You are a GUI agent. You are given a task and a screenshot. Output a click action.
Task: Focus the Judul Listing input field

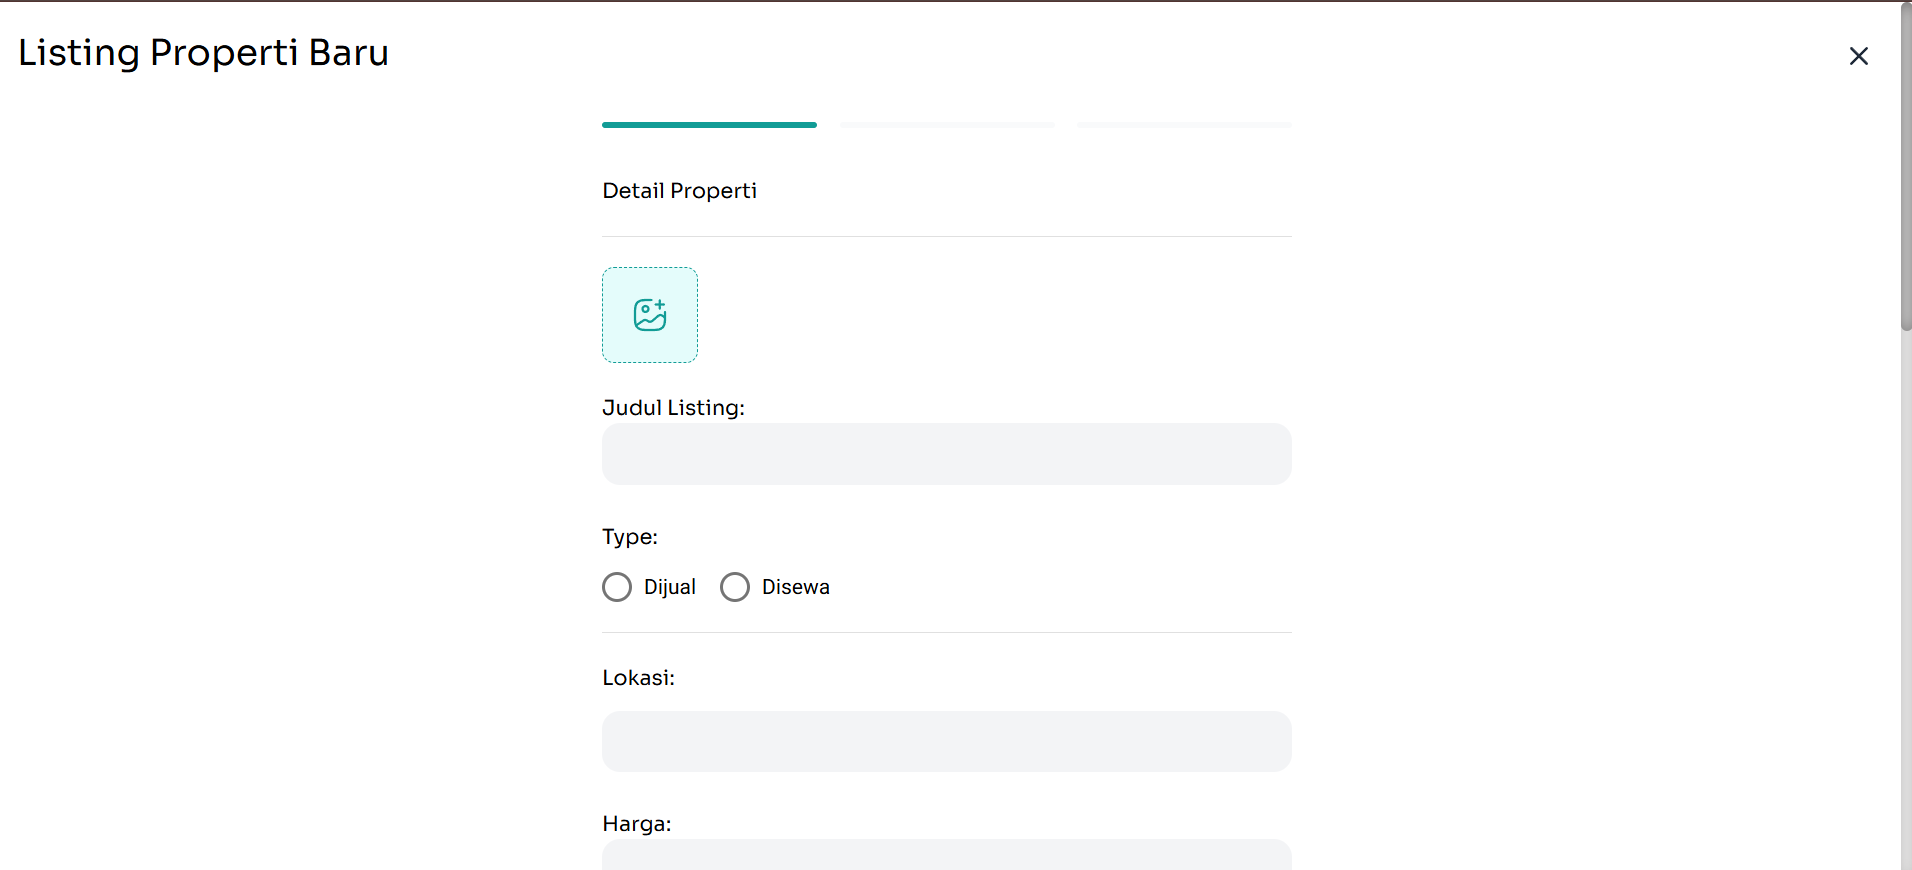point(946,454)
